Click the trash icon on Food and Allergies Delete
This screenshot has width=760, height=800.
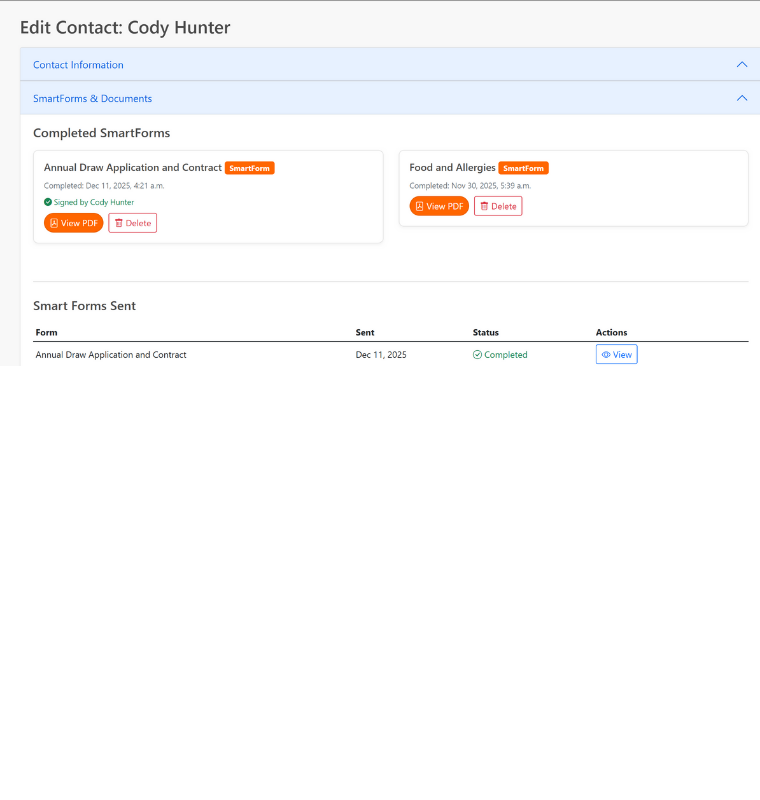(483, 205)
